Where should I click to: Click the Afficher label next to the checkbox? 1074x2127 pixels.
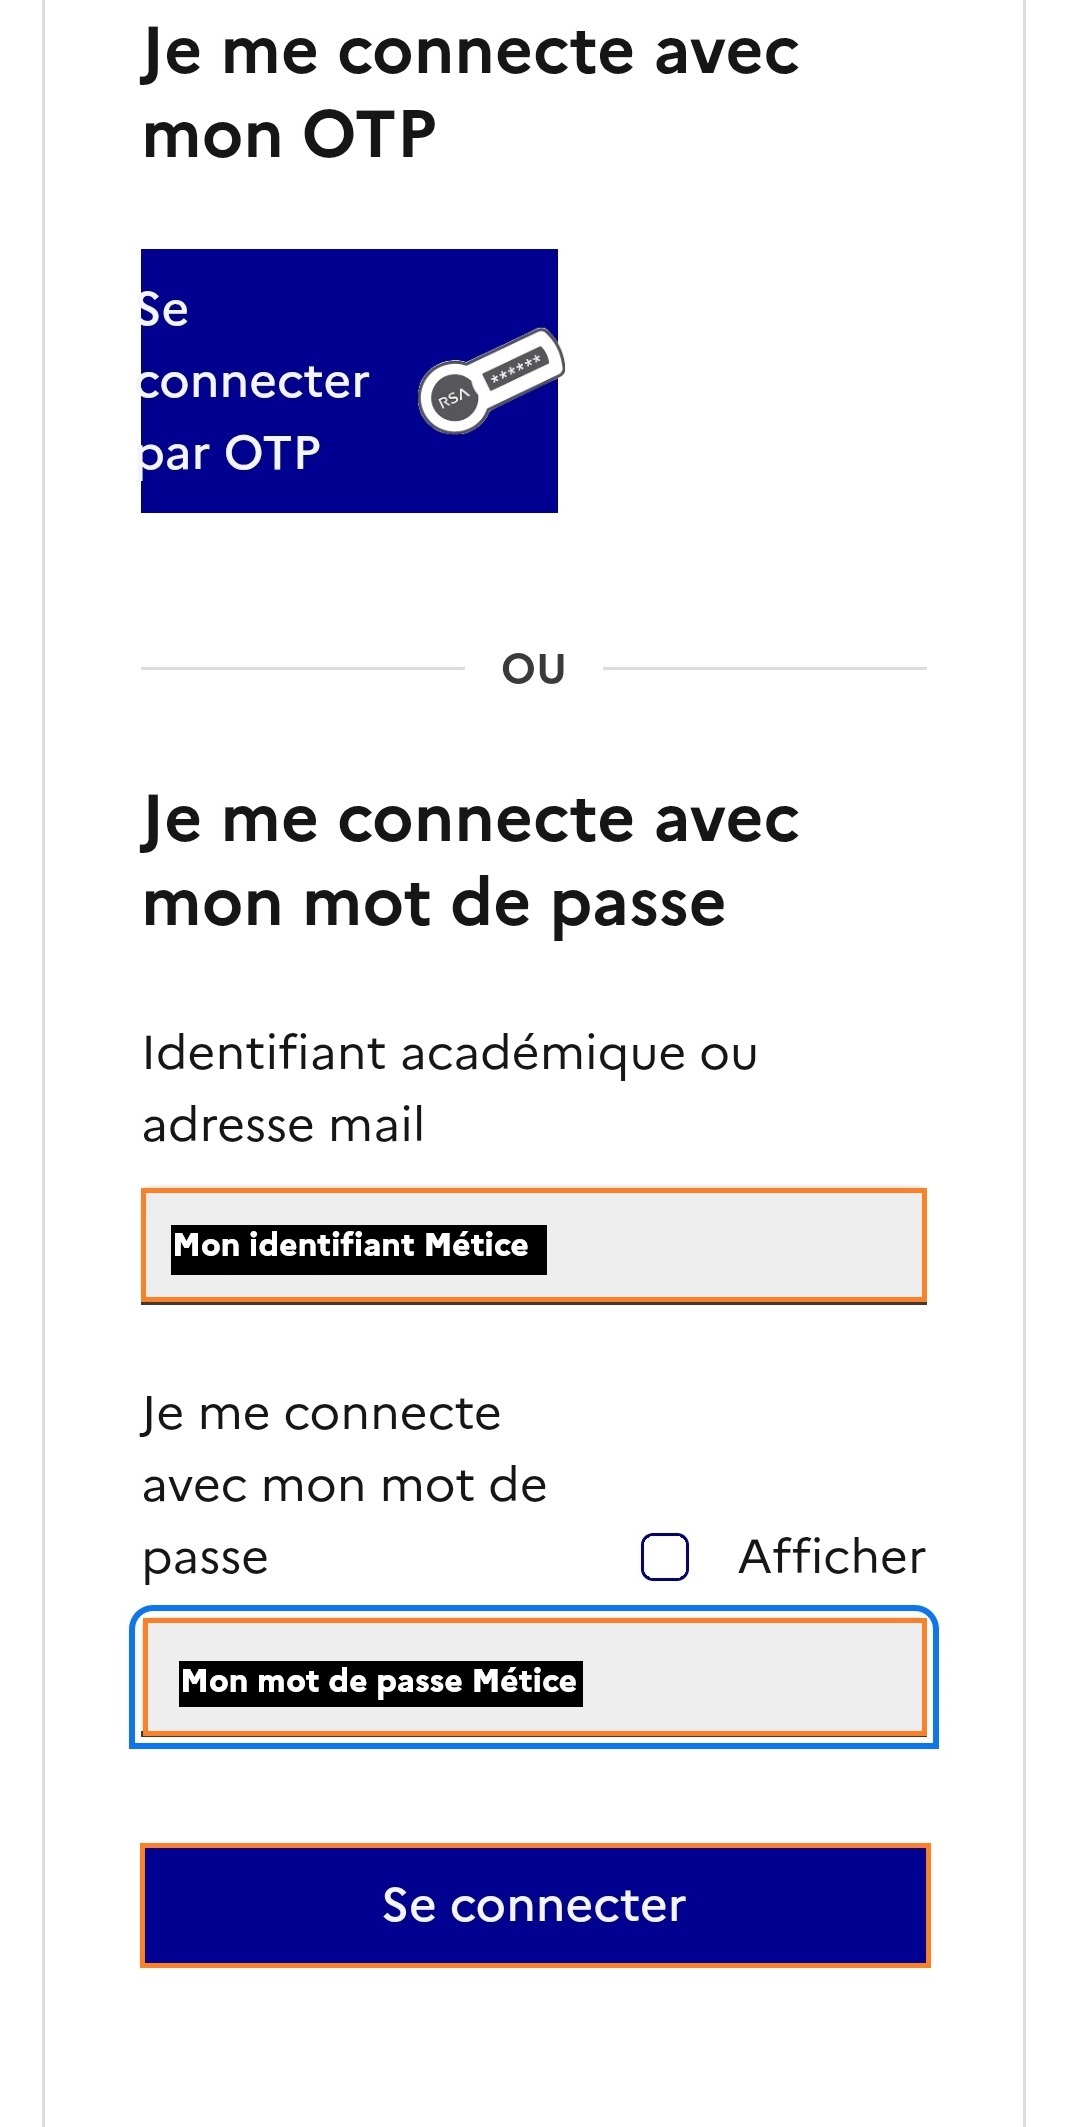[x=831, y=1557]
